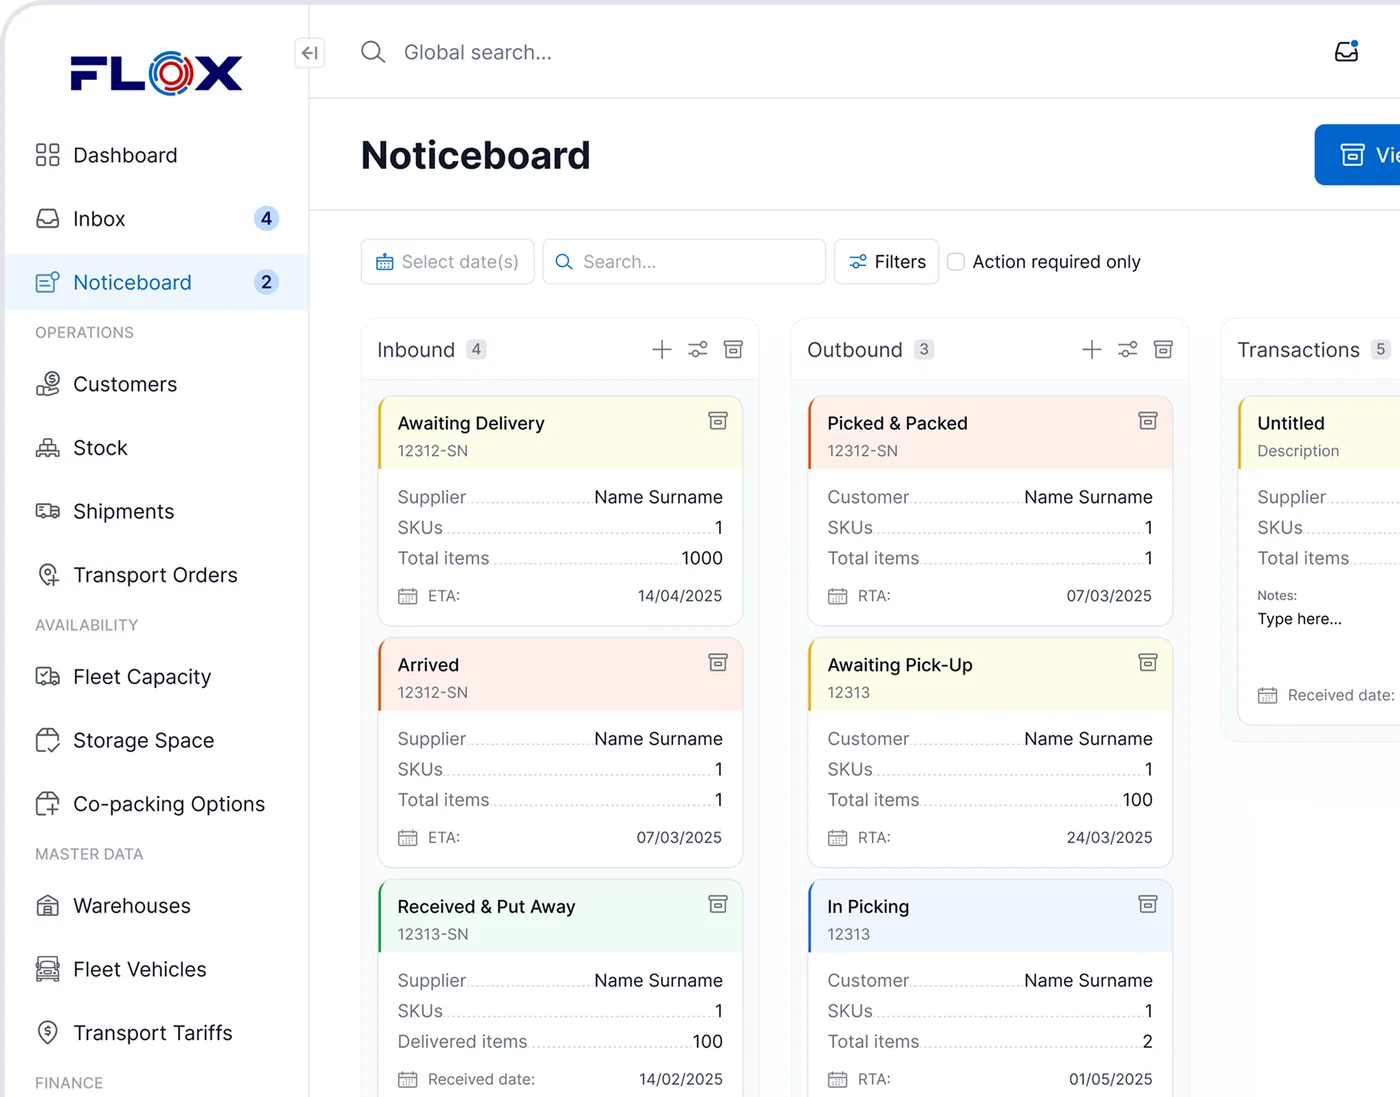This screenshot has height=1097, width=1400.
Task: Enable Action required only checkbox
Action: [x=956, y=262]
